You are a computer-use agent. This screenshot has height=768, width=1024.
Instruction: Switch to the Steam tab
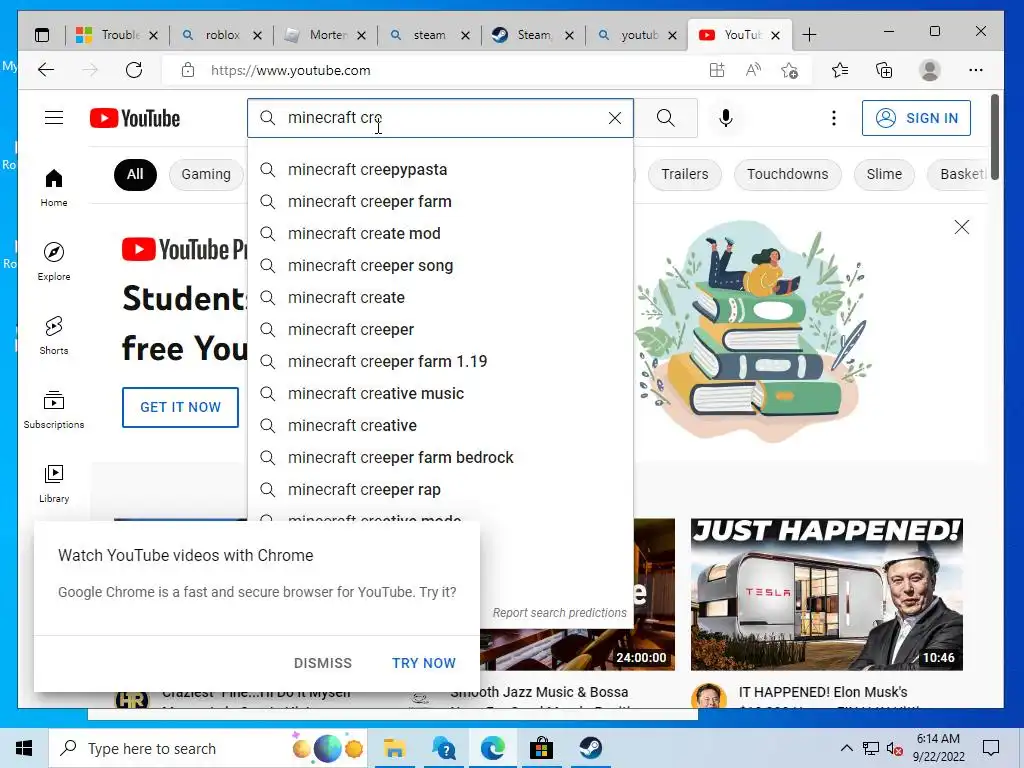tap(534, 35)
